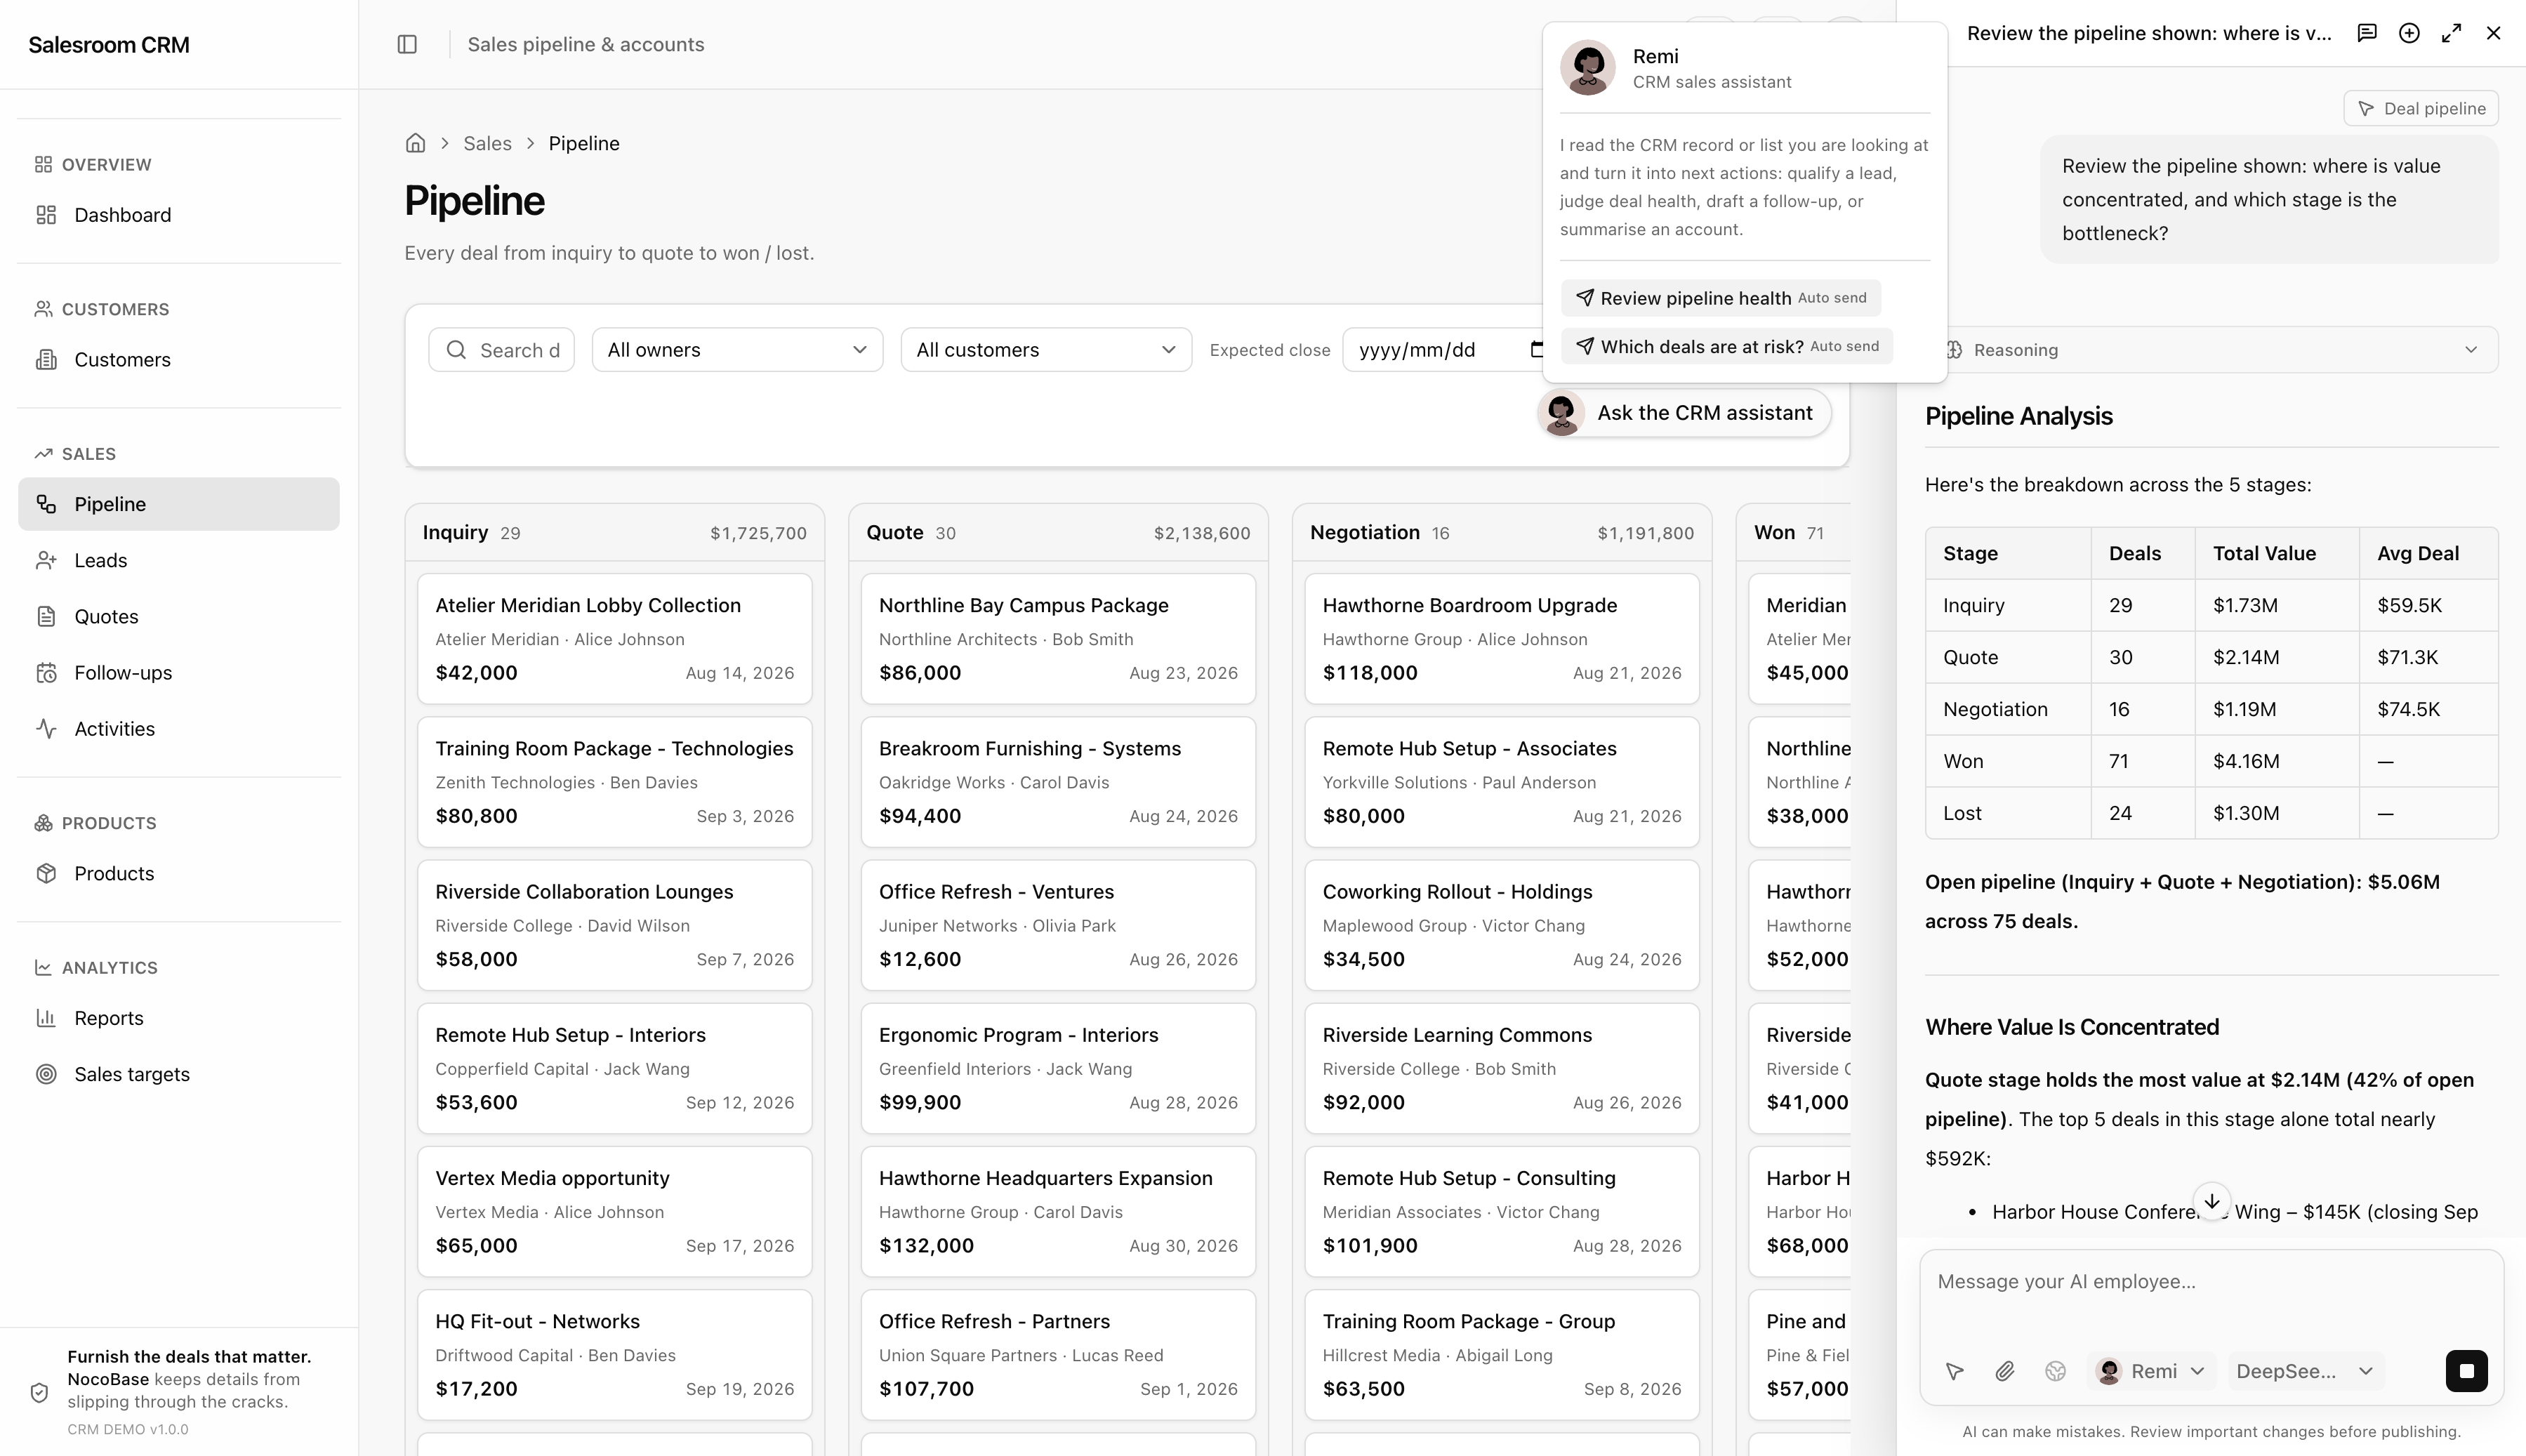Click the Dashboard grid icon in sidebar

pyautogui.click(x=46, y=215)
